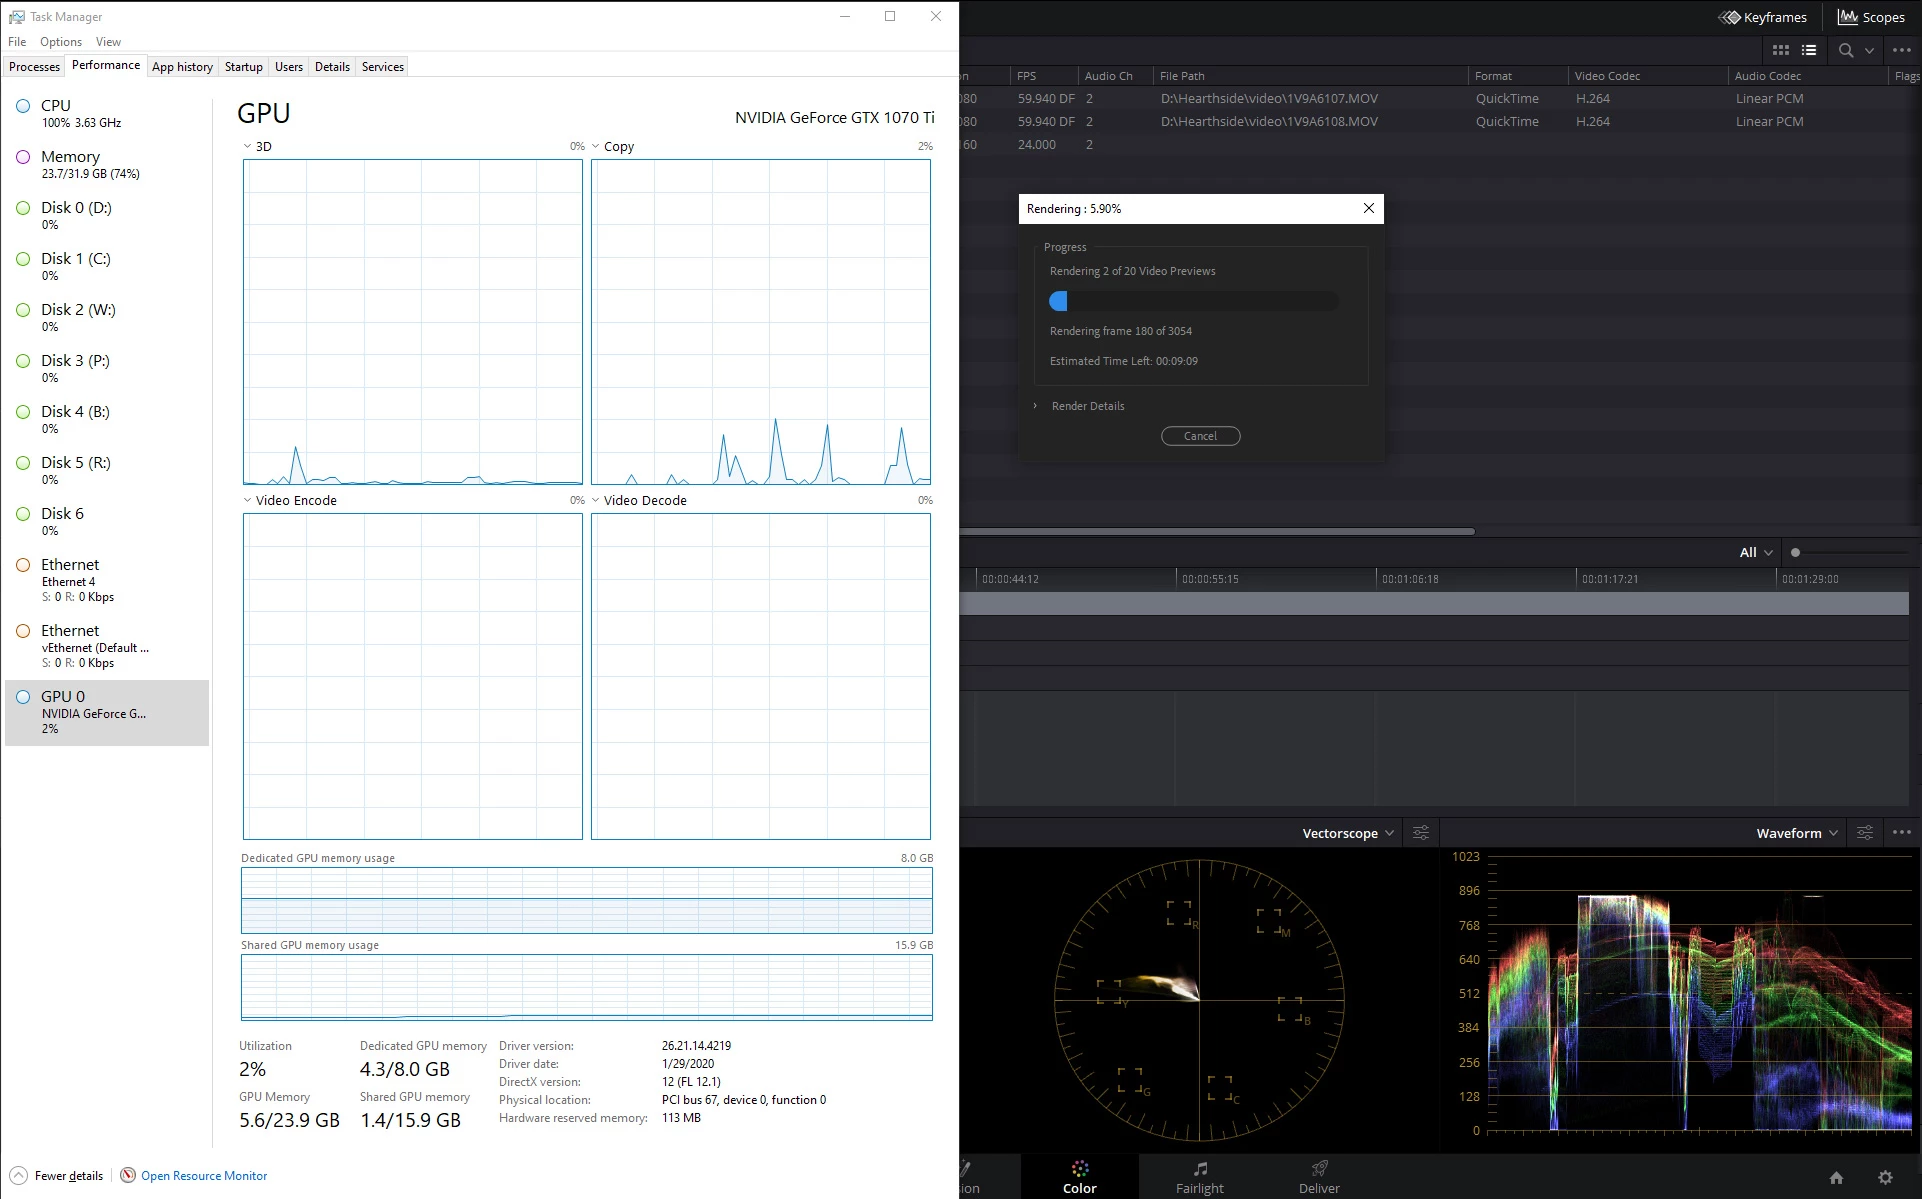Open the Vectorscope scope type dropdown
The width and height of the screenshot is (1922, 1199).
[x=1347, y=833]
